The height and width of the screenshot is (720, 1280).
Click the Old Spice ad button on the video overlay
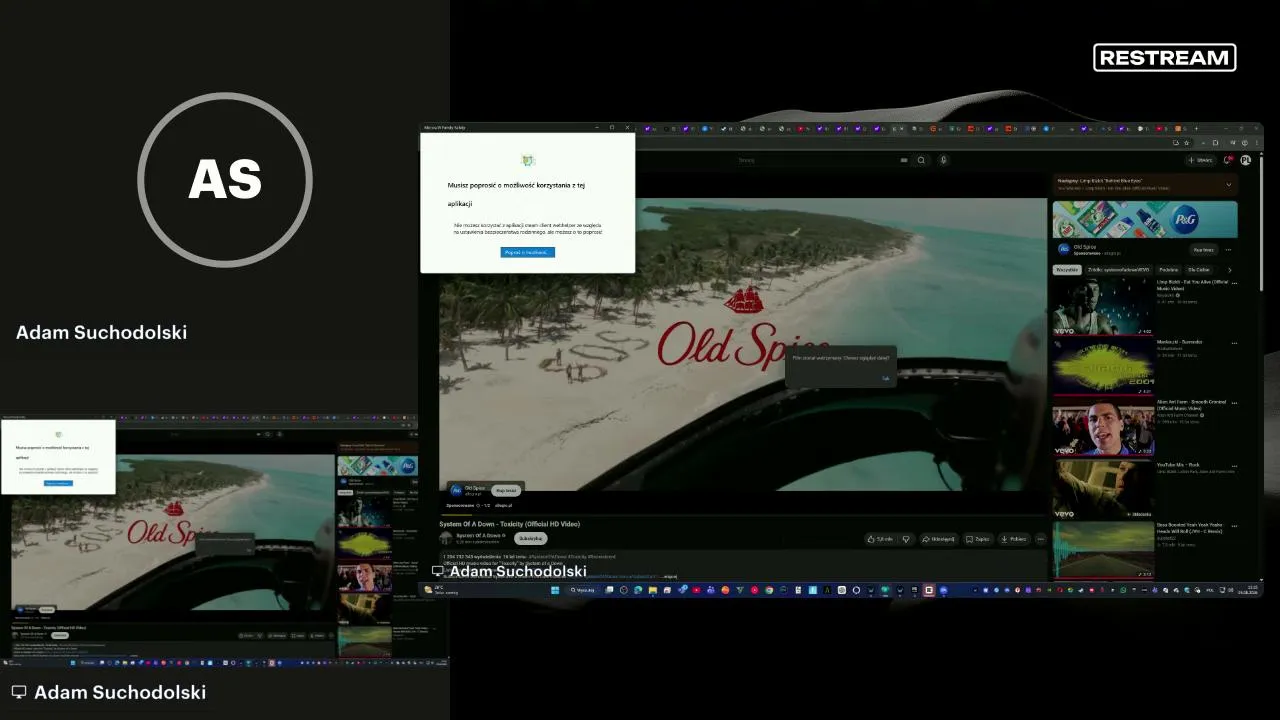pyautogui.click(x=506, y=490)
